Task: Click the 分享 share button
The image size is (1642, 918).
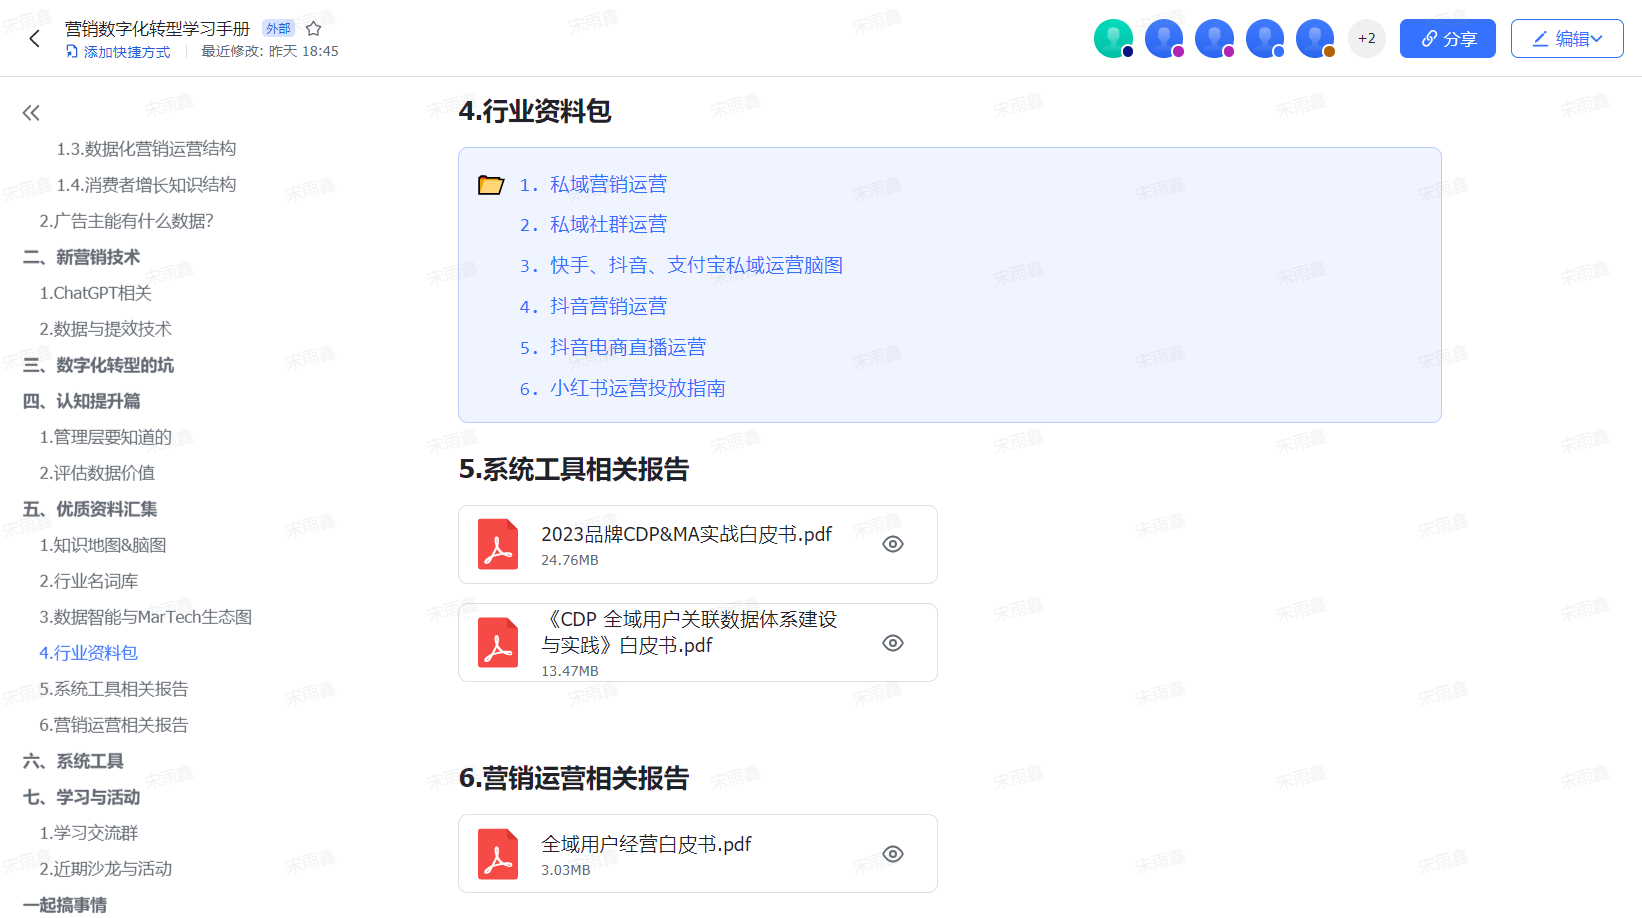Action: tap(1447, 39)
